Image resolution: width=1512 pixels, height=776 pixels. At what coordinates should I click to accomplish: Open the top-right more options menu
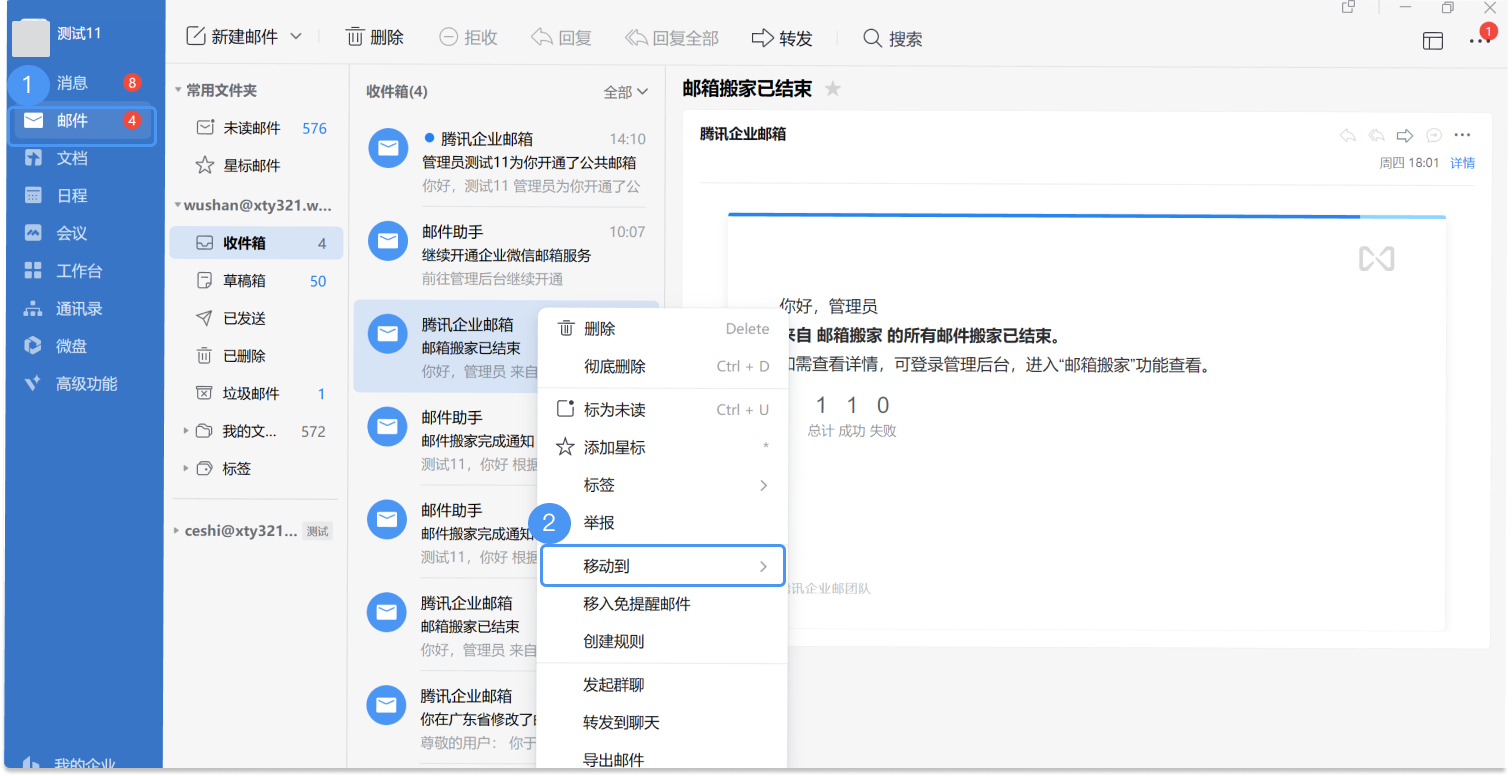1480,41
